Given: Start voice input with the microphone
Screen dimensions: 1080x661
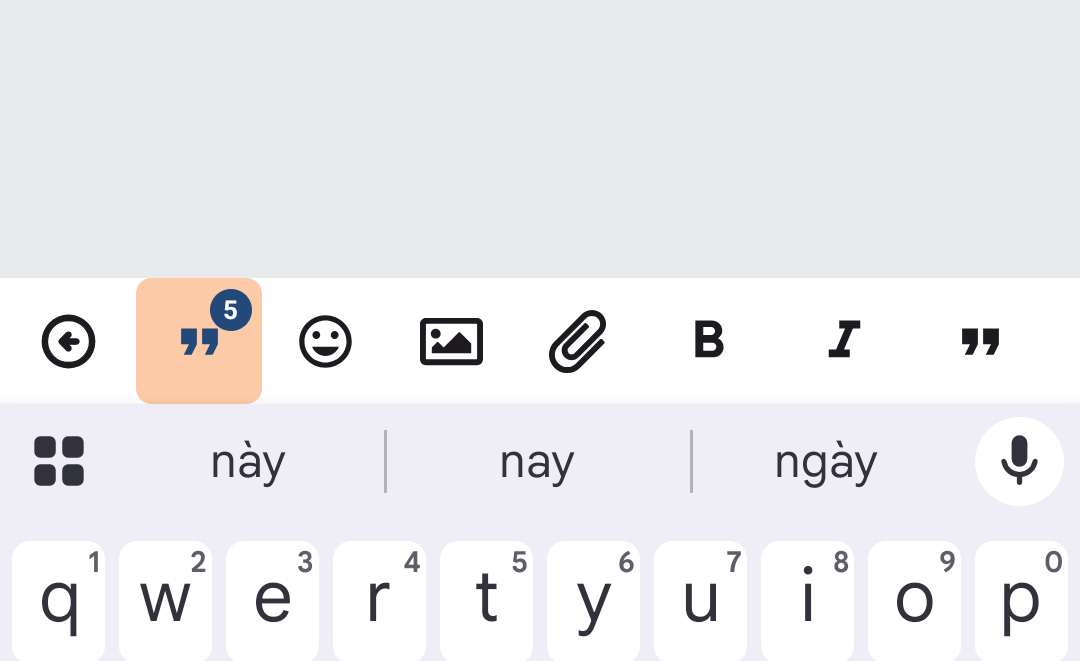Looking at the screenshot, I should tap(1019, 461).
